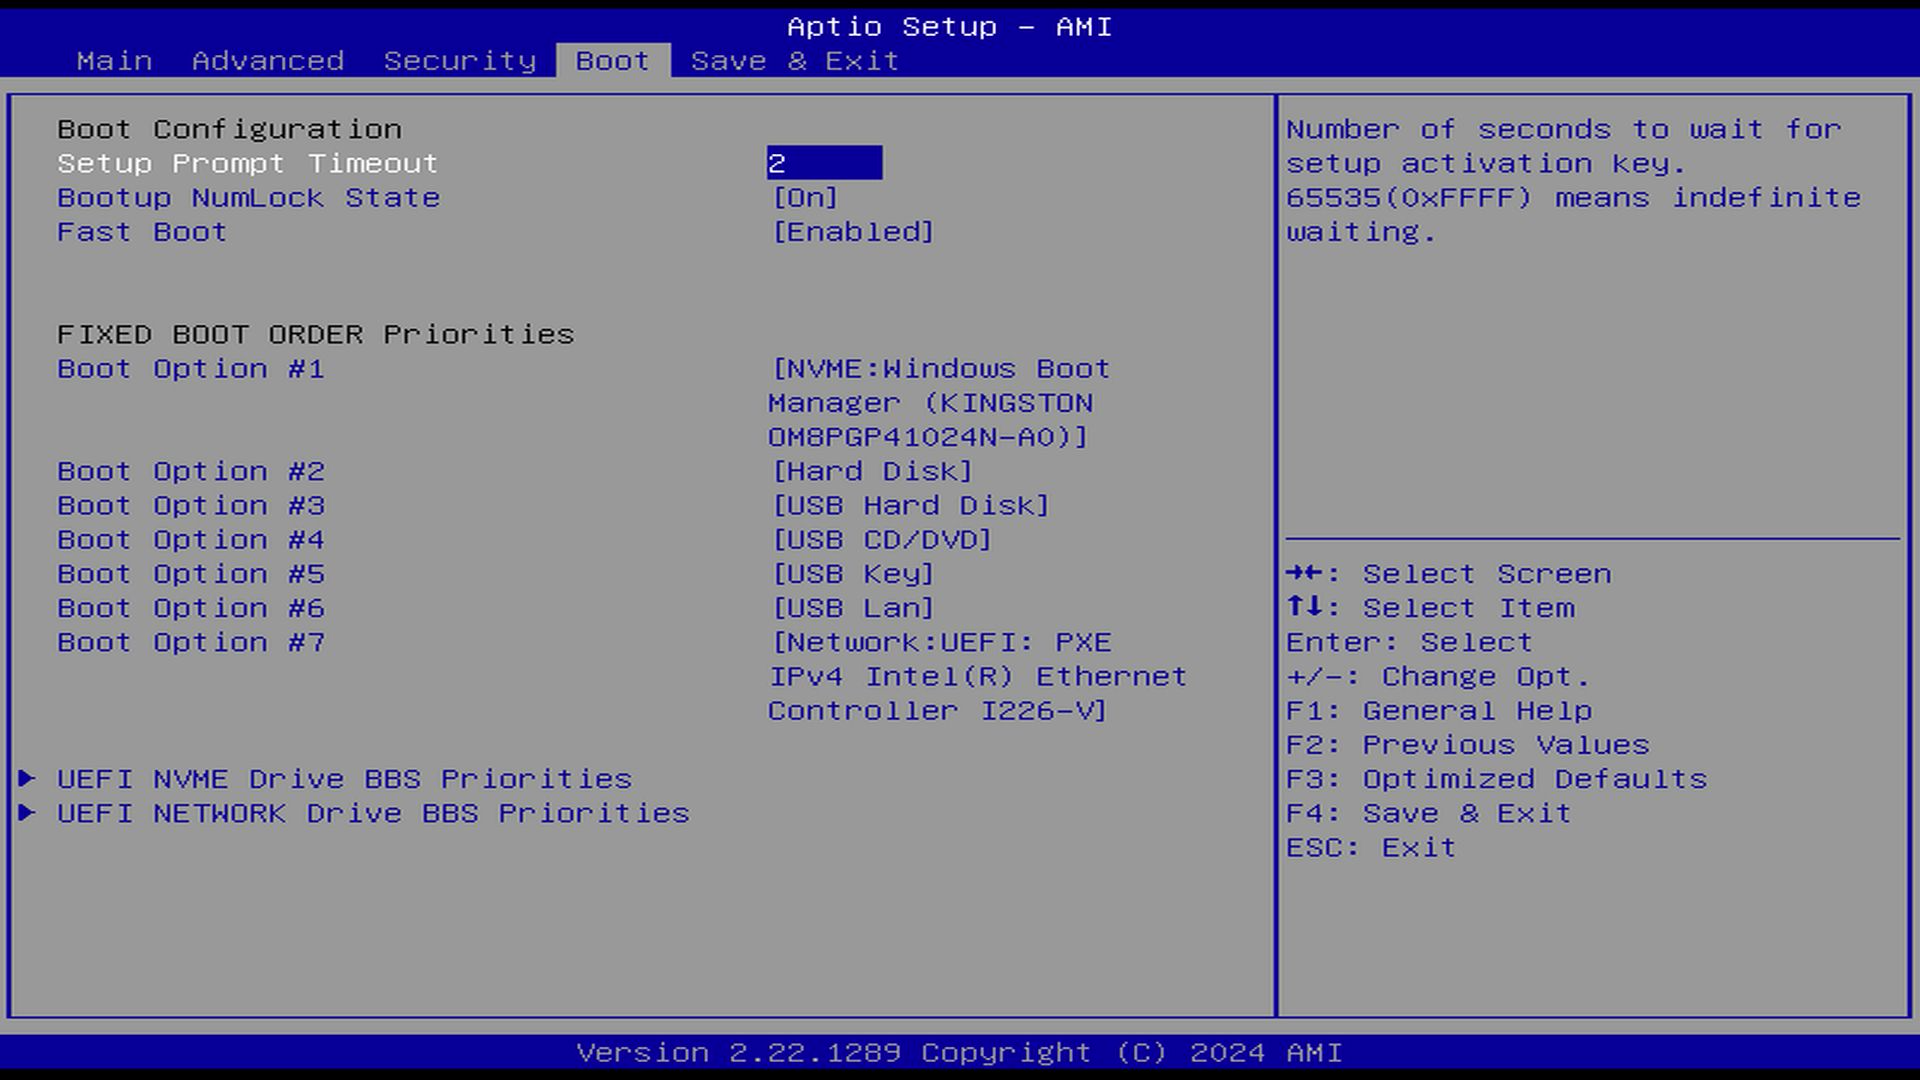Open Boot Option #1 NVME Windows Boot Manager dropdown

938,403
